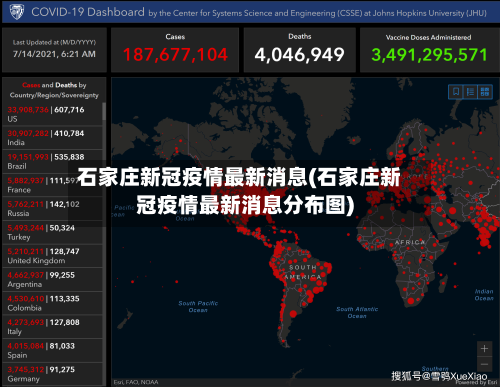Select the France row in country list
Screen dimensions: 500x387
tap(52, 185)
